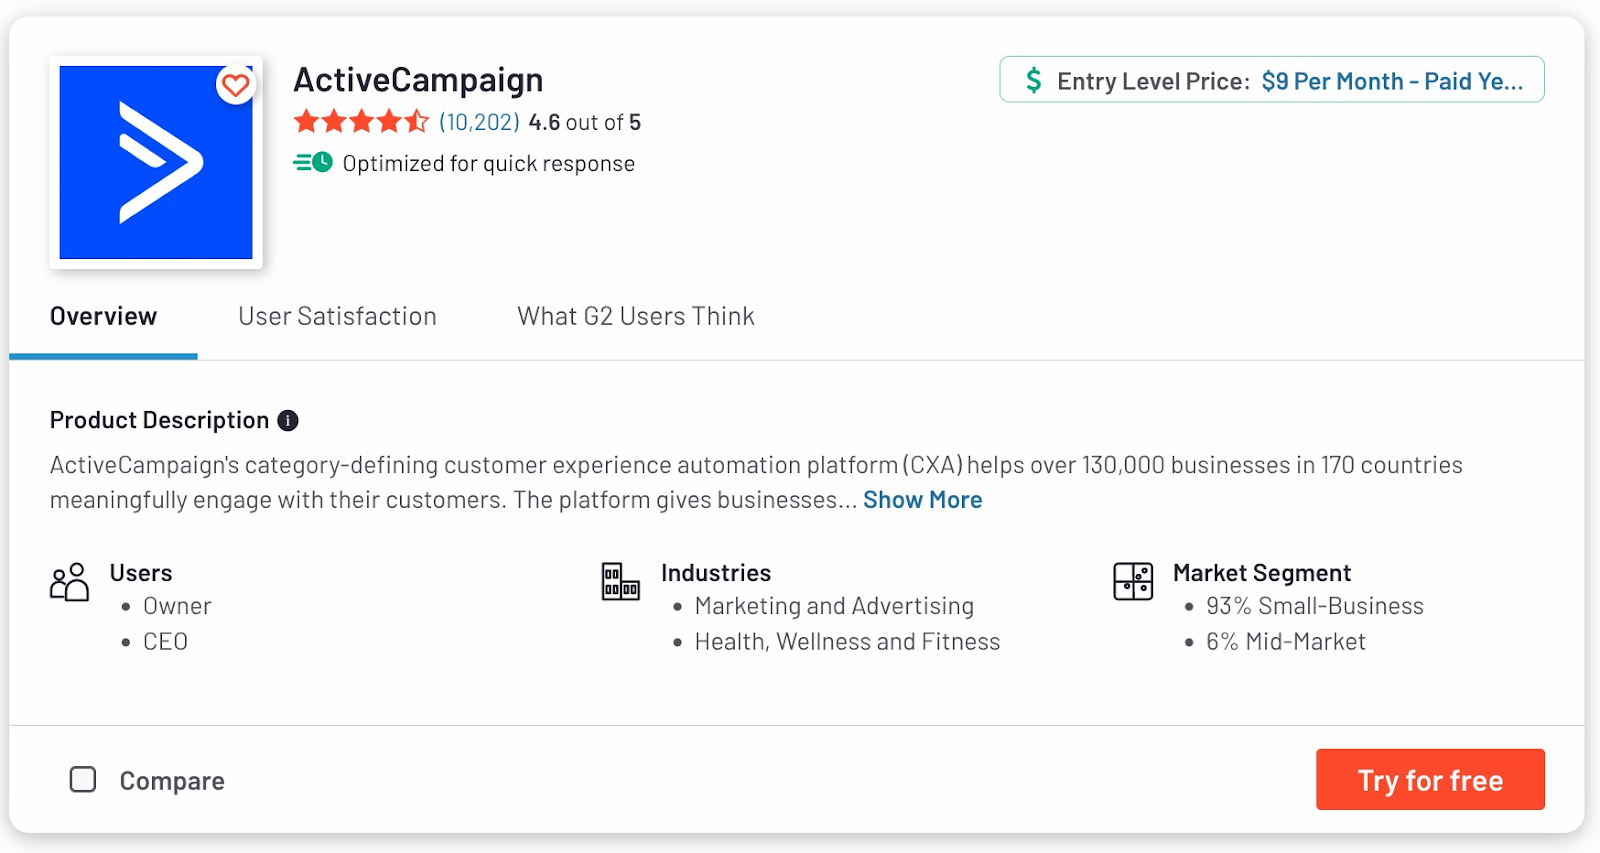Click '93% Small-Business' segment entry
1600x853 pixels.
[1315, 606]
